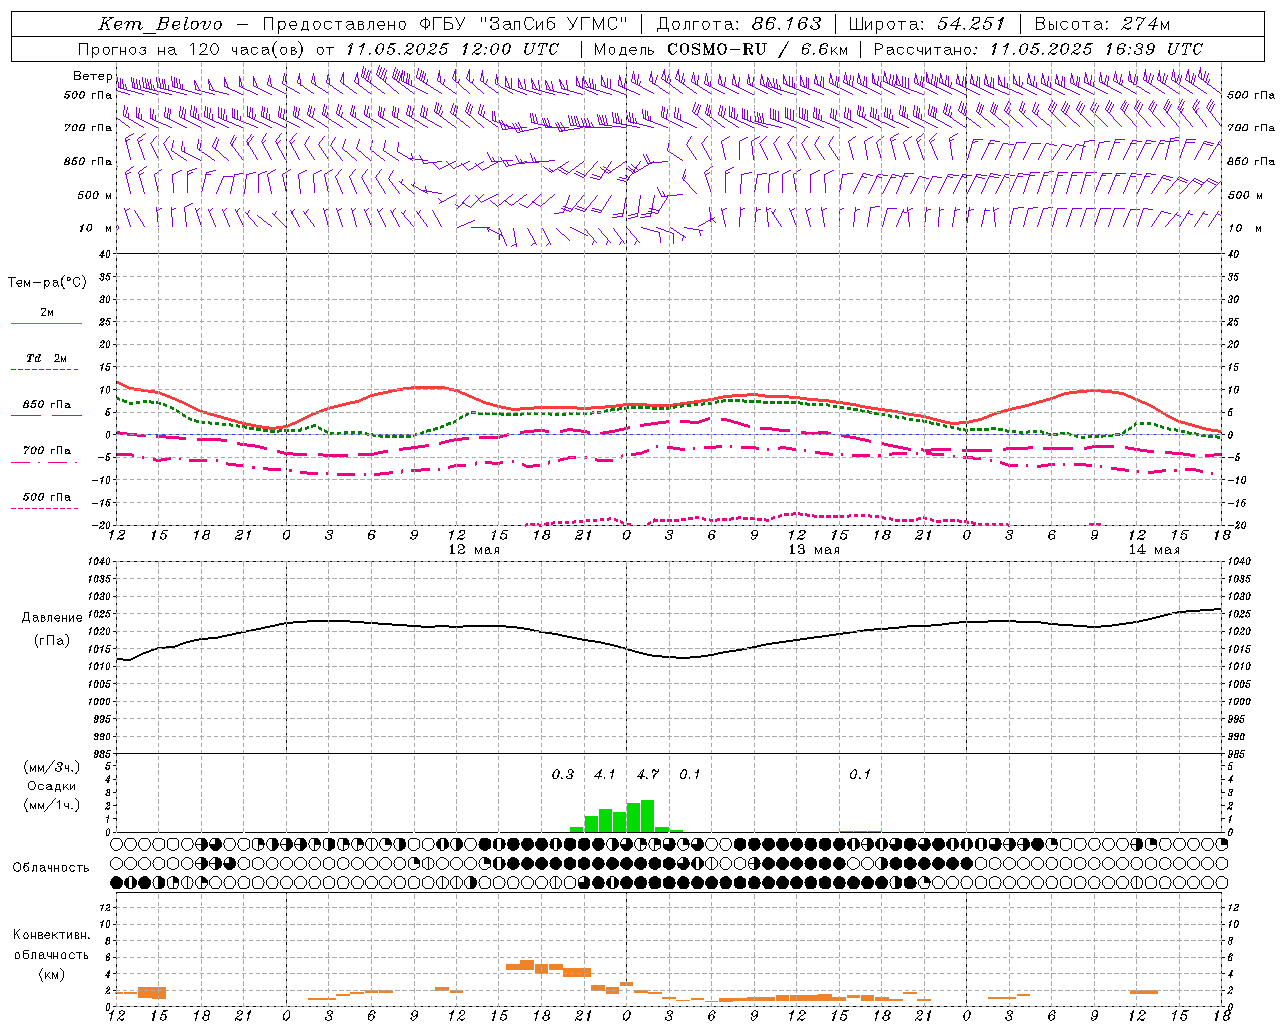Click the (гПа) pressure unit label
The height and width of the screenshot is (1024, 1280).
tap(51, 641)
